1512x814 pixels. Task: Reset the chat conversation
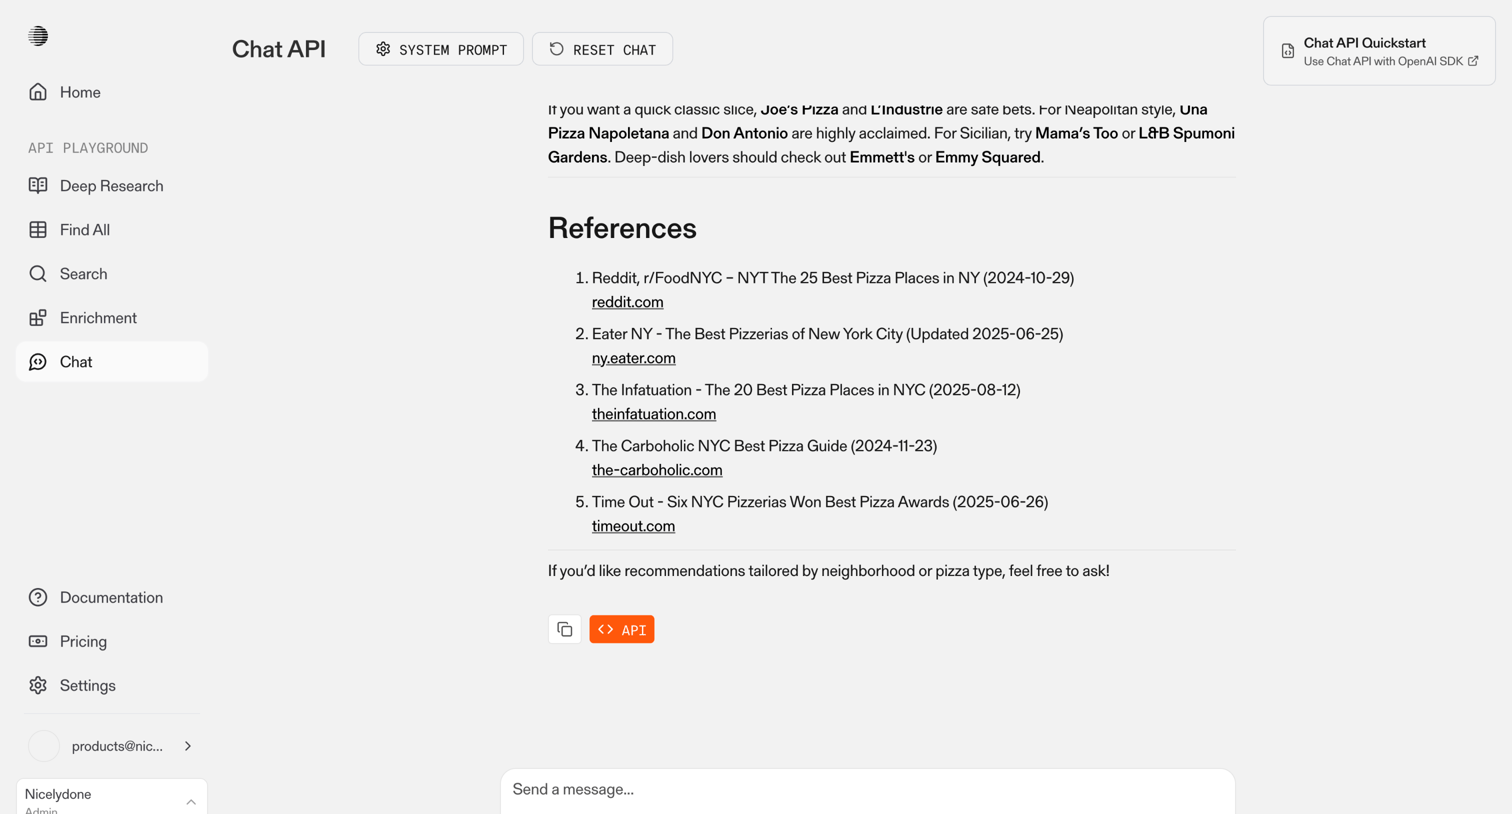tap(602, 49)
